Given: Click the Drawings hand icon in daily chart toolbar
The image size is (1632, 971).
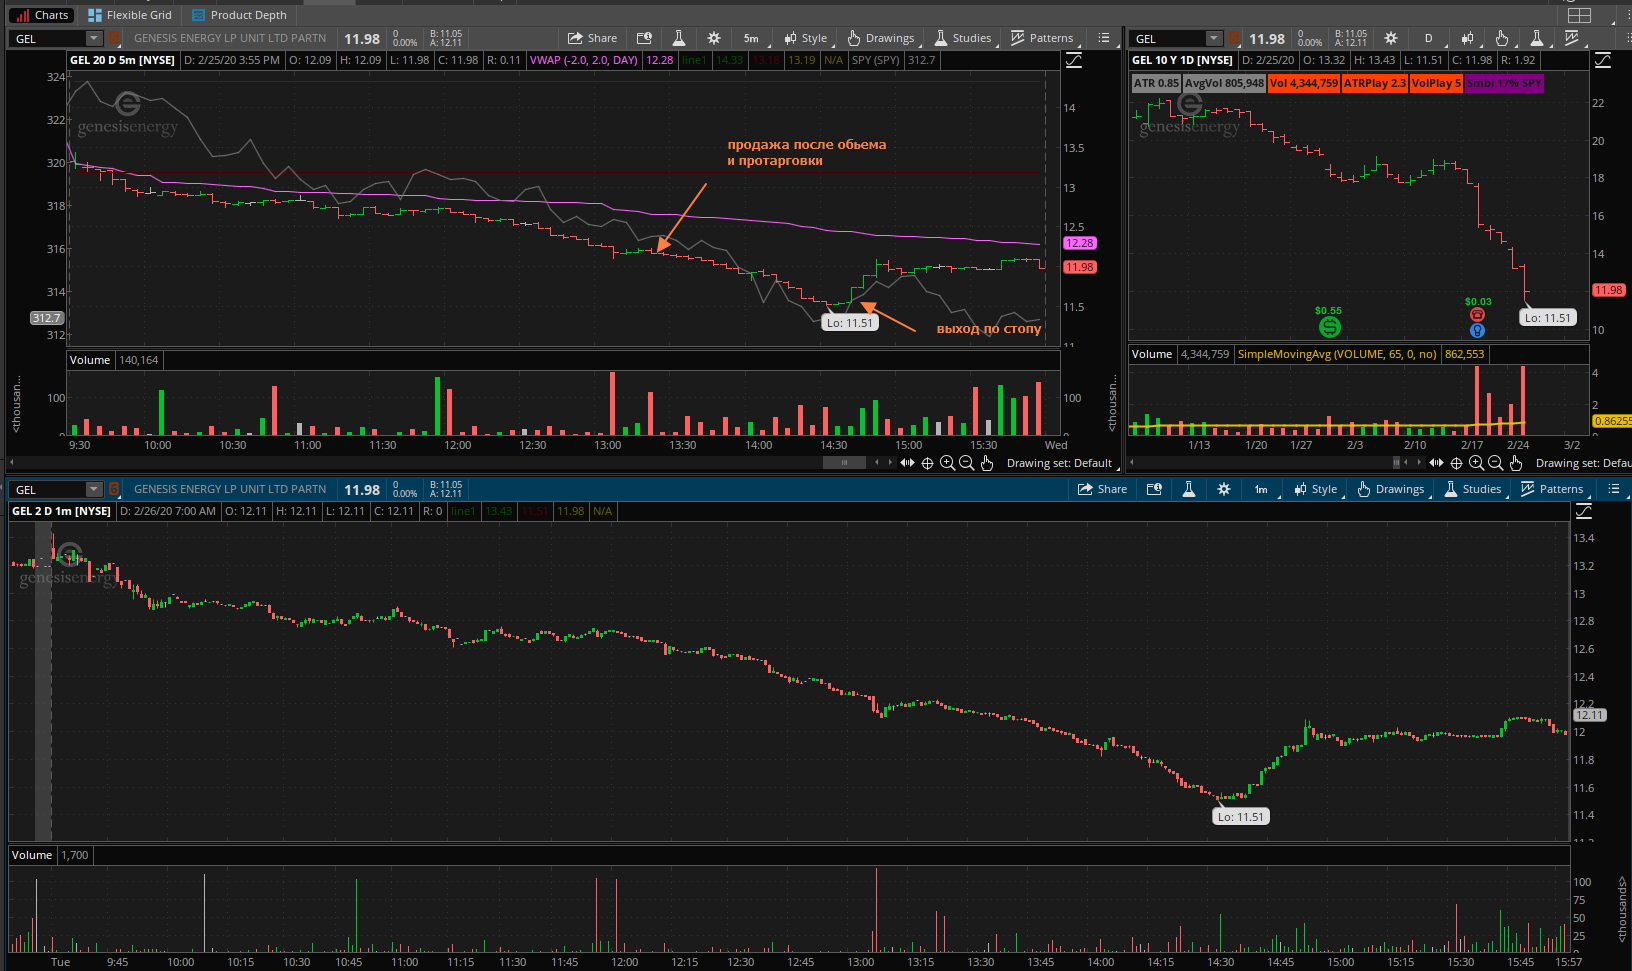Looking at the screenshot, I should pos(1502,38).
